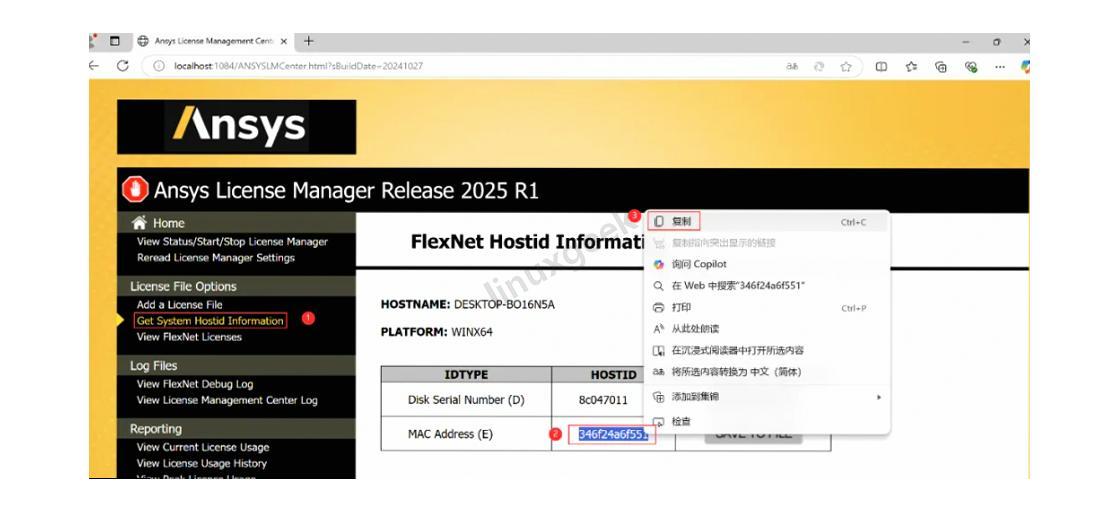
Task: Open View License Management Center Log
Action: [227, 400]
